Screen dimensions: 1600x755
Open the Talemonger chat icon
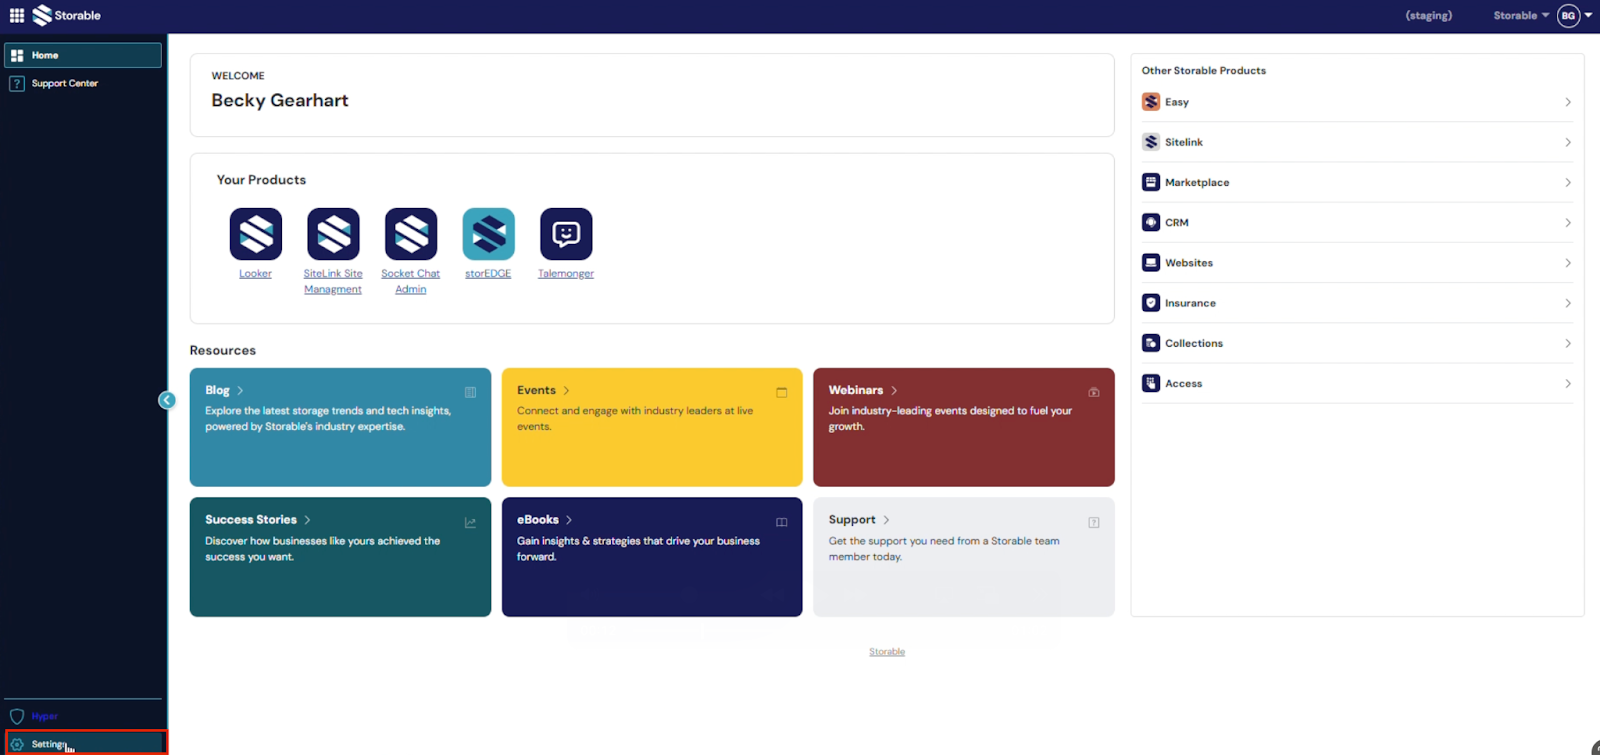click(566, 234)
